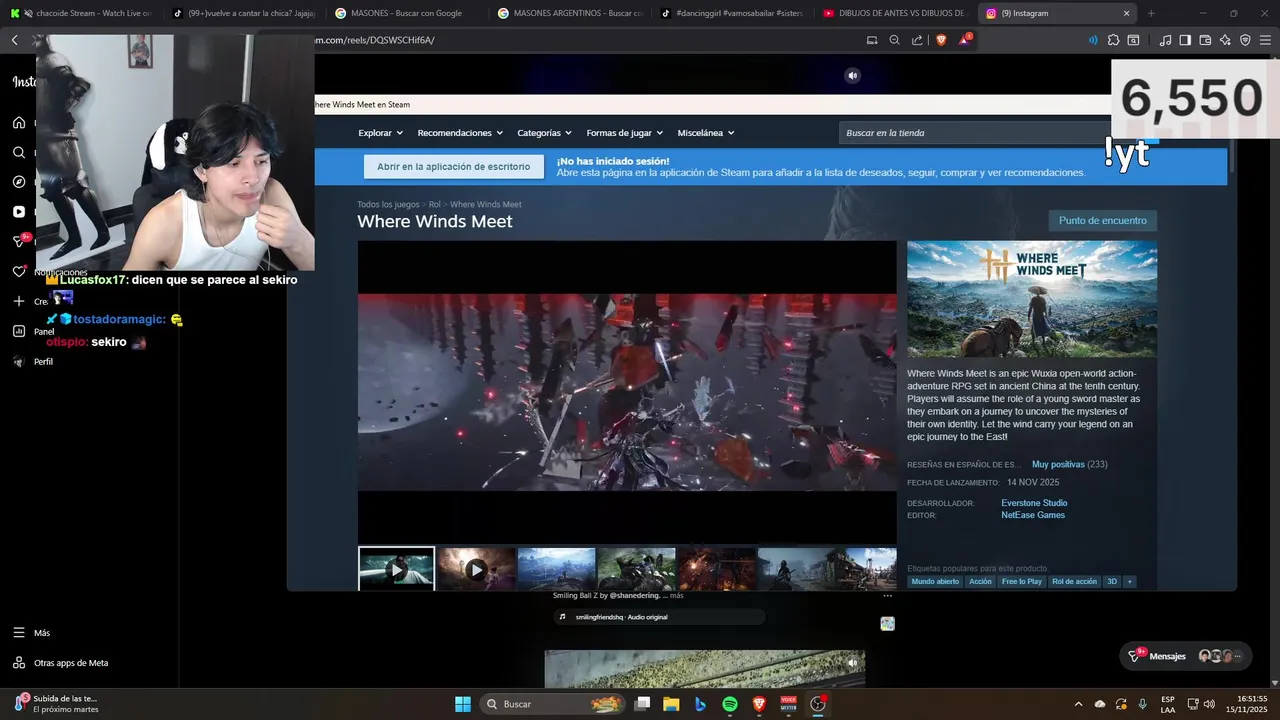The width and height of the screenshot is (1280, 720).
Task: Open Instagram direct messages paper-plane icon
Action: coord(19,241)
